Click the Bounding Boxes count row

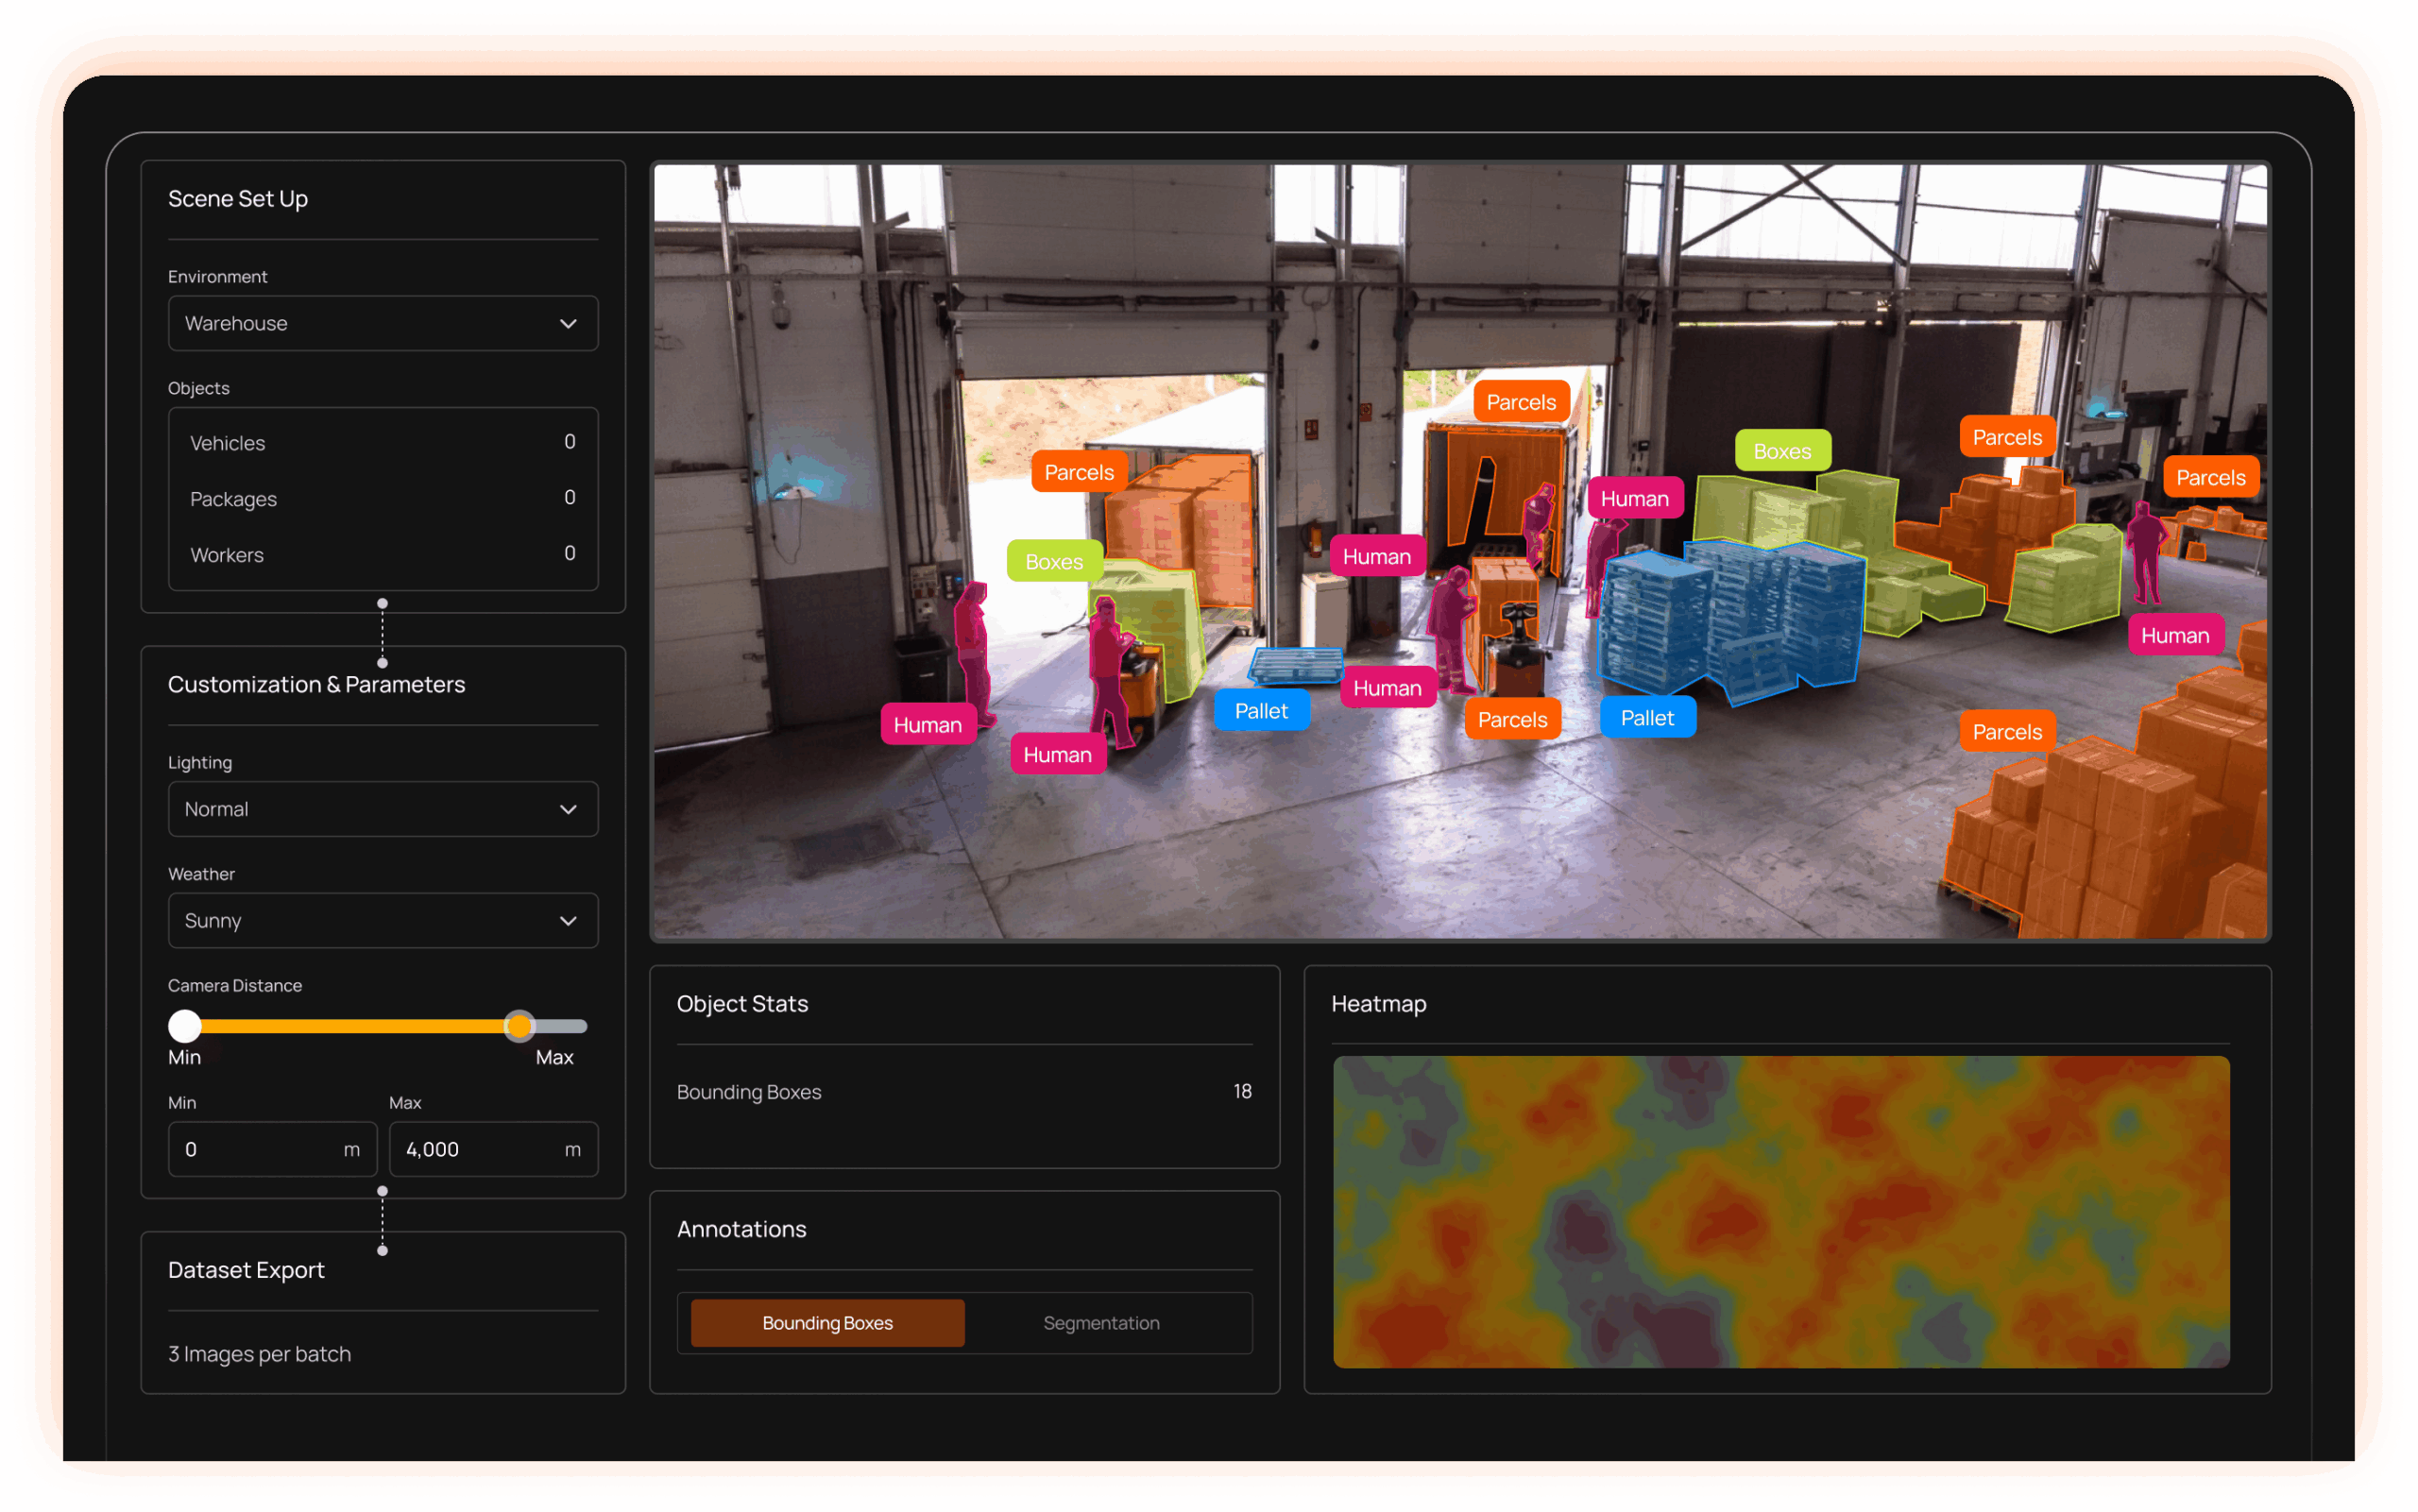click(963, 1092)
